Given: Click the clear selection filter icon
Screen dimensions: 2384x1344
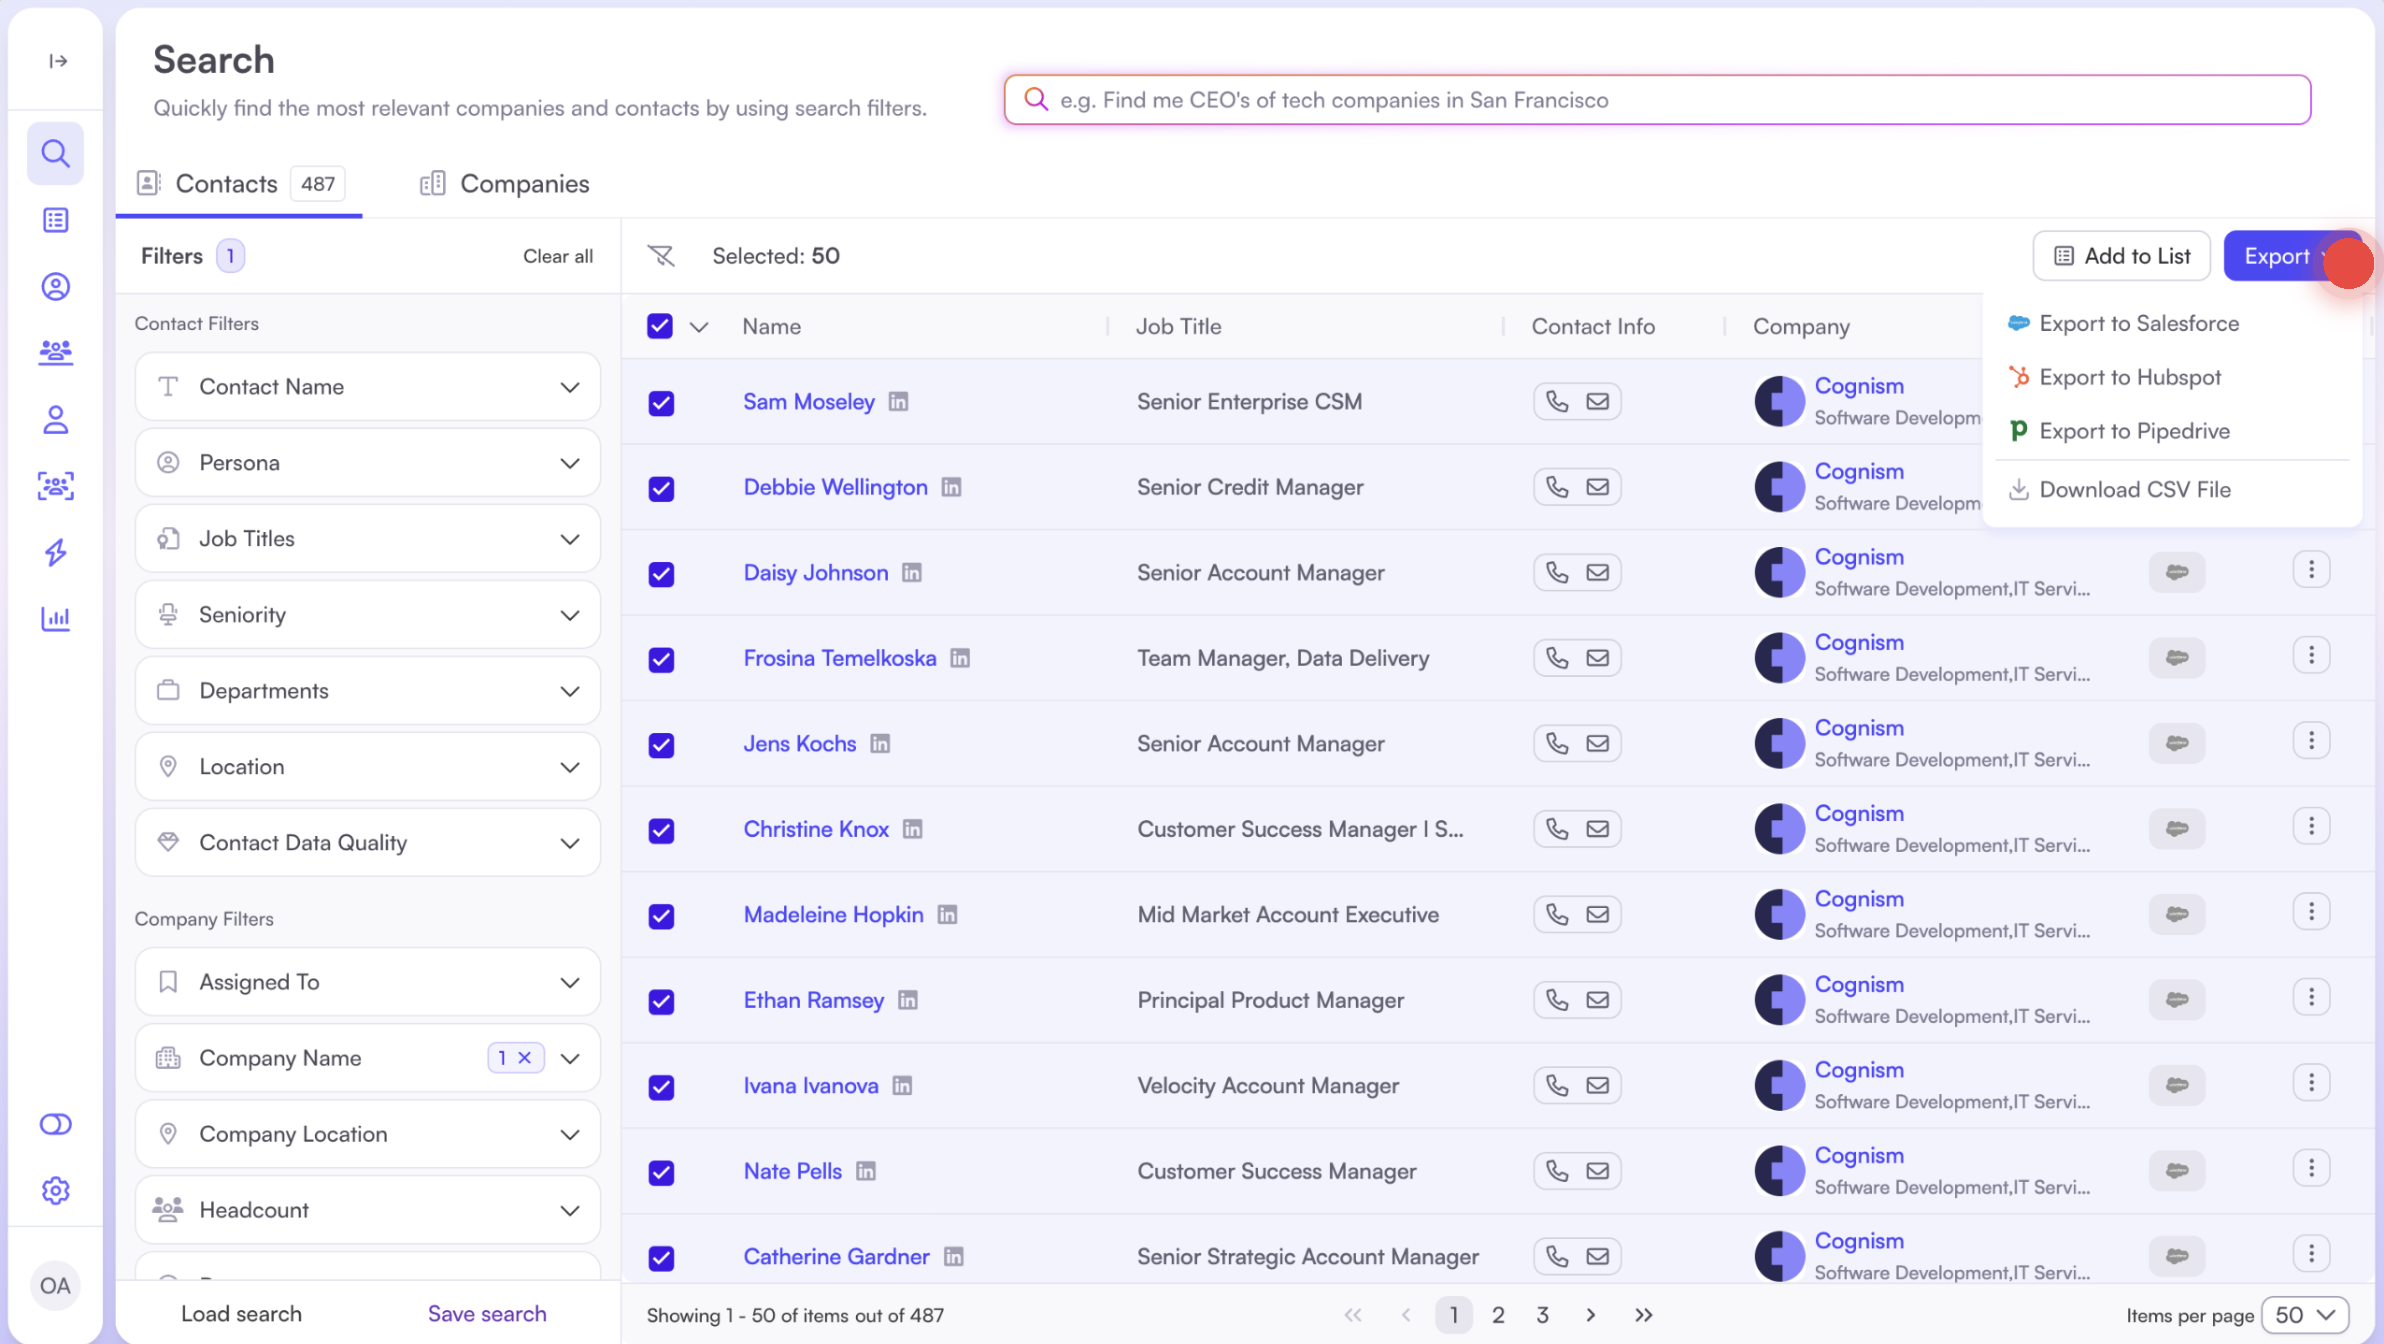Looking at the screenshot, I should pos(661,256).
